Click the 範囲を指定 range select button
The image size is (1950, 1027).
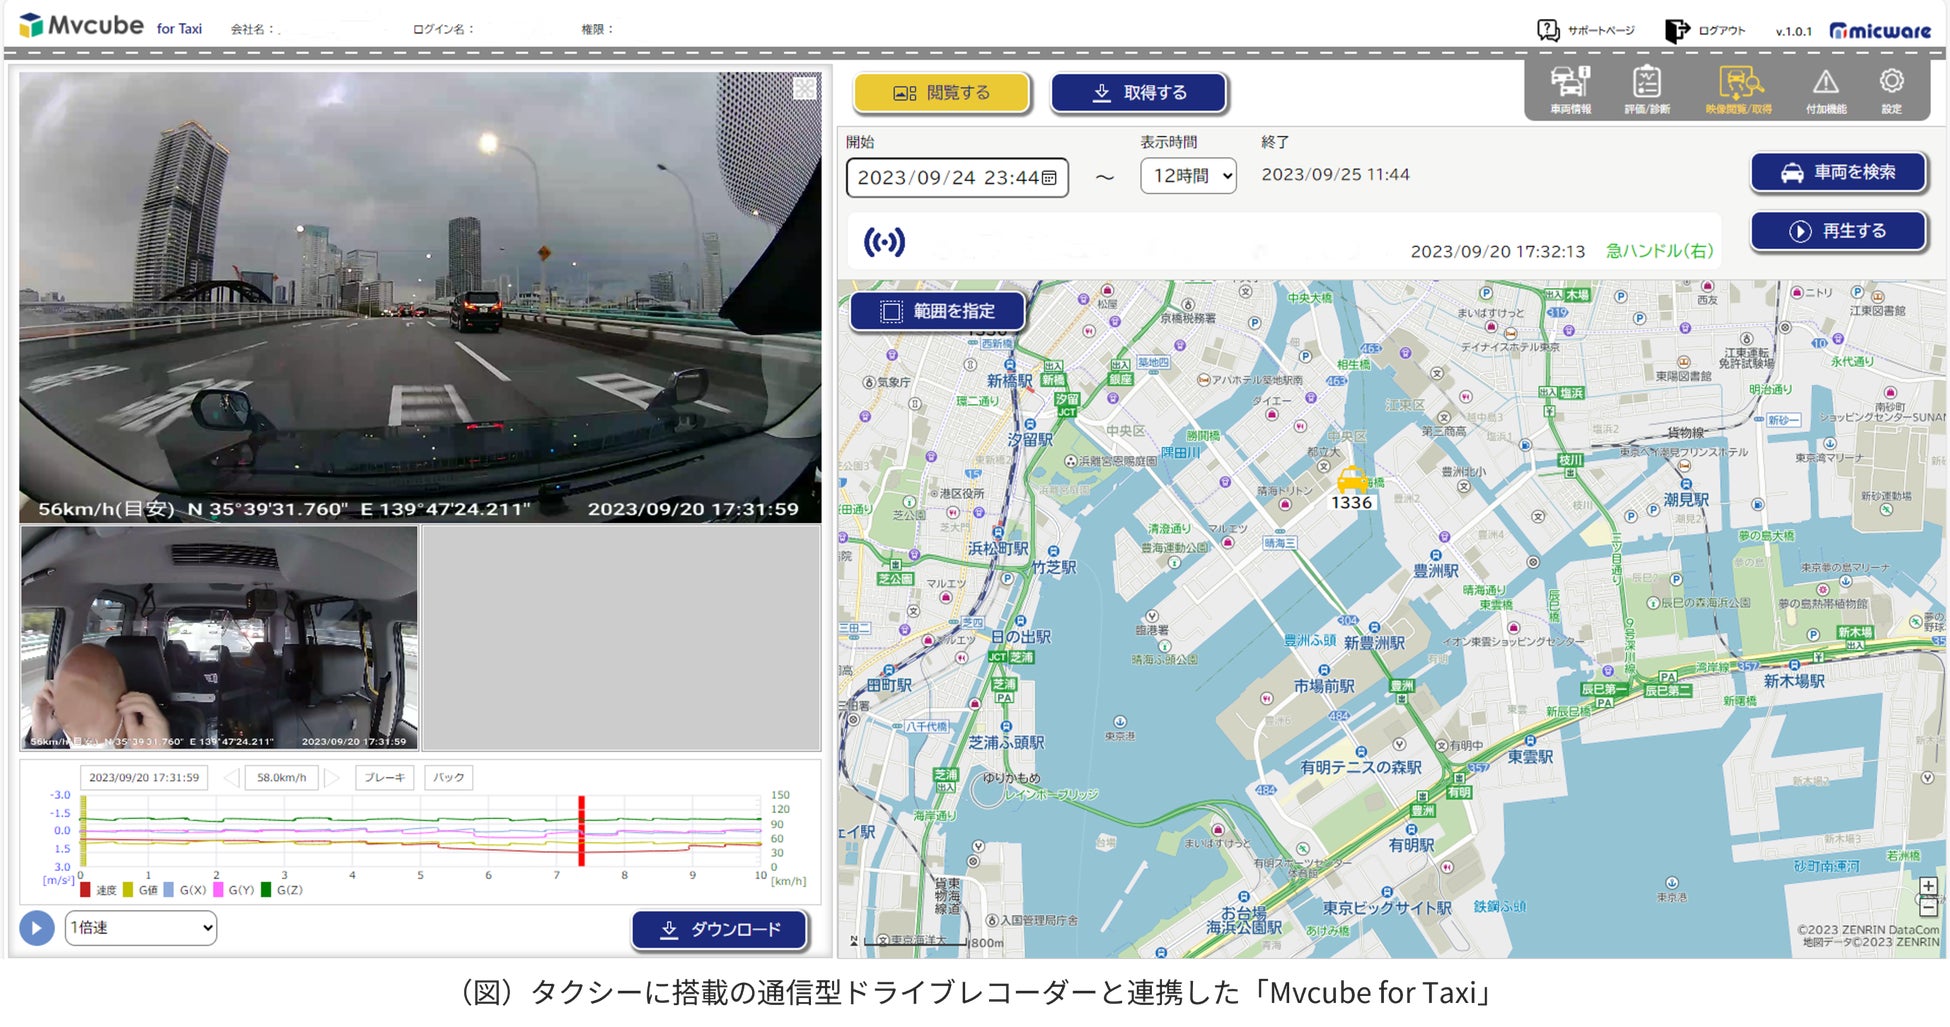pyautogui.click(x=937, y=311)
